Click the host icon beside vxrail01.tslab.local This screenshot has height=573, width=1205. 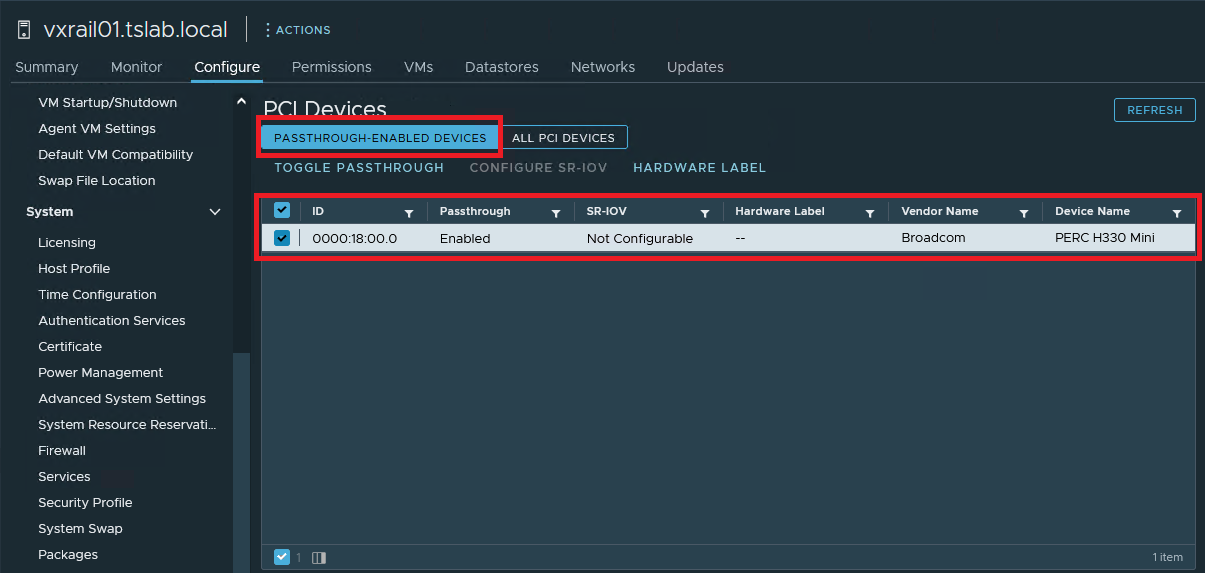pyautogui.click(x=24, y=30)
